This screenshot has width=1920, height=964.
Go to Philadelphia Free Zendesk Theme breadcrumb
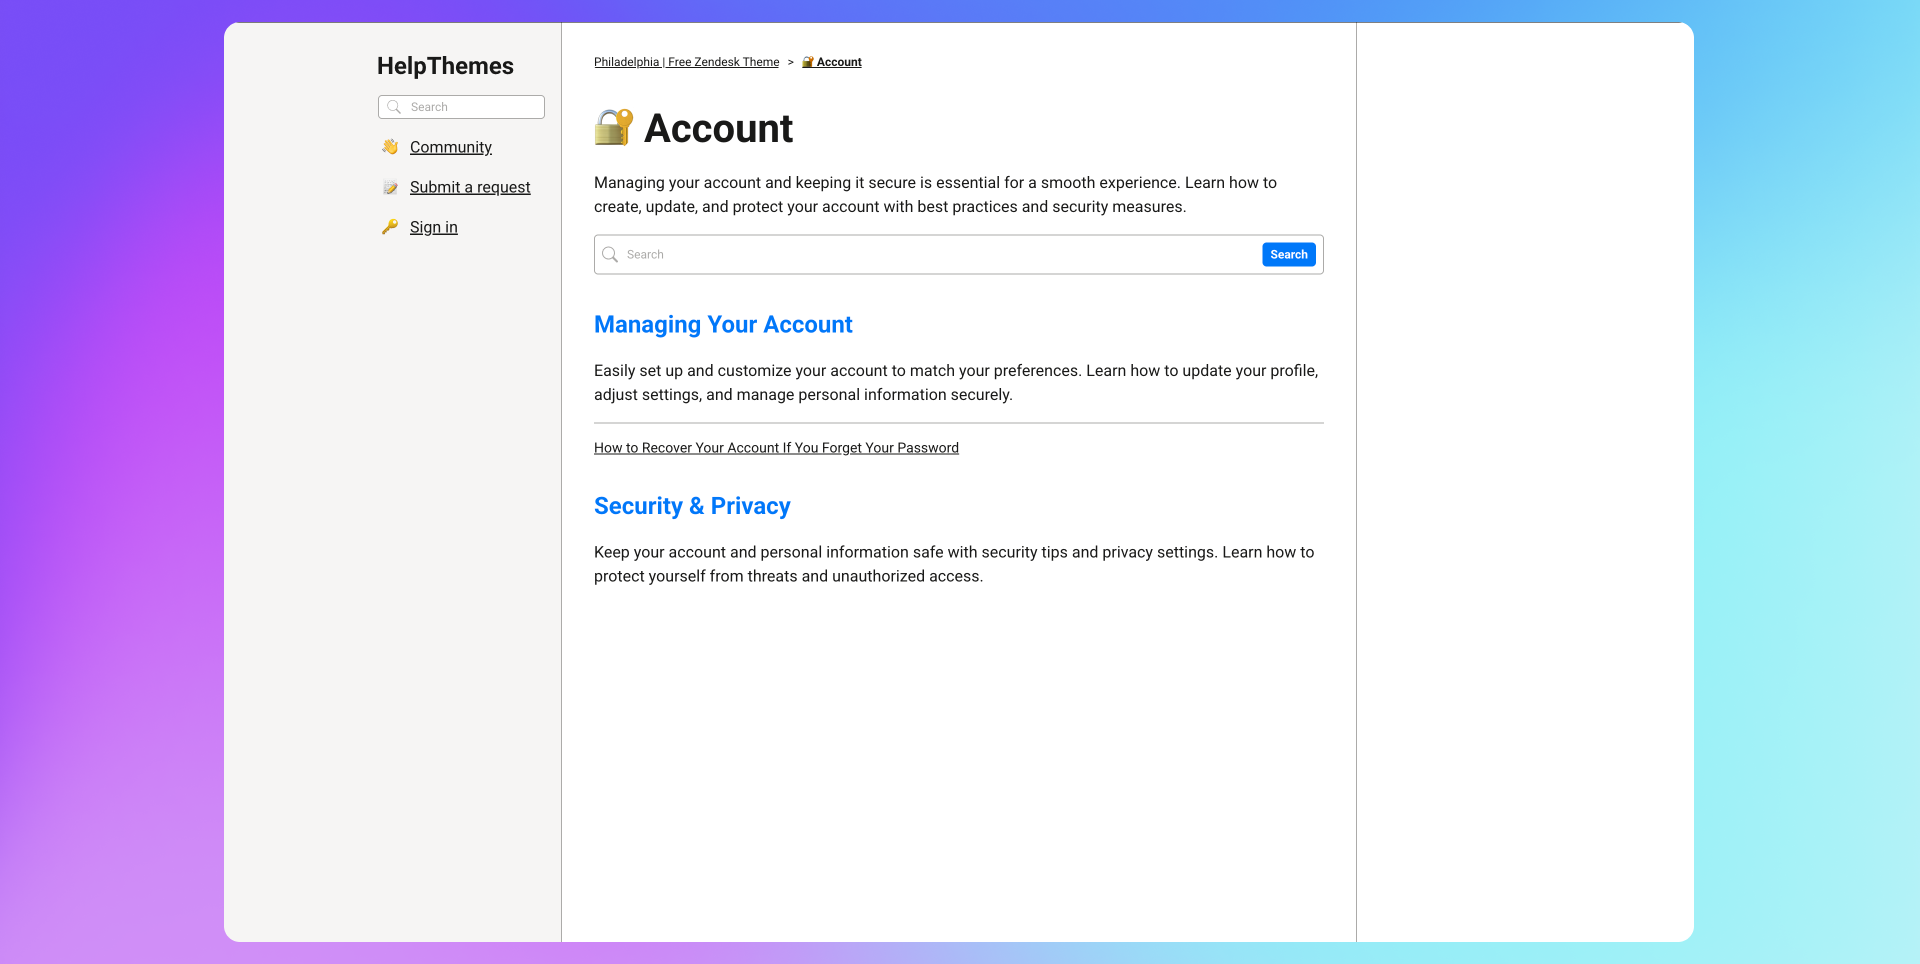686,62
